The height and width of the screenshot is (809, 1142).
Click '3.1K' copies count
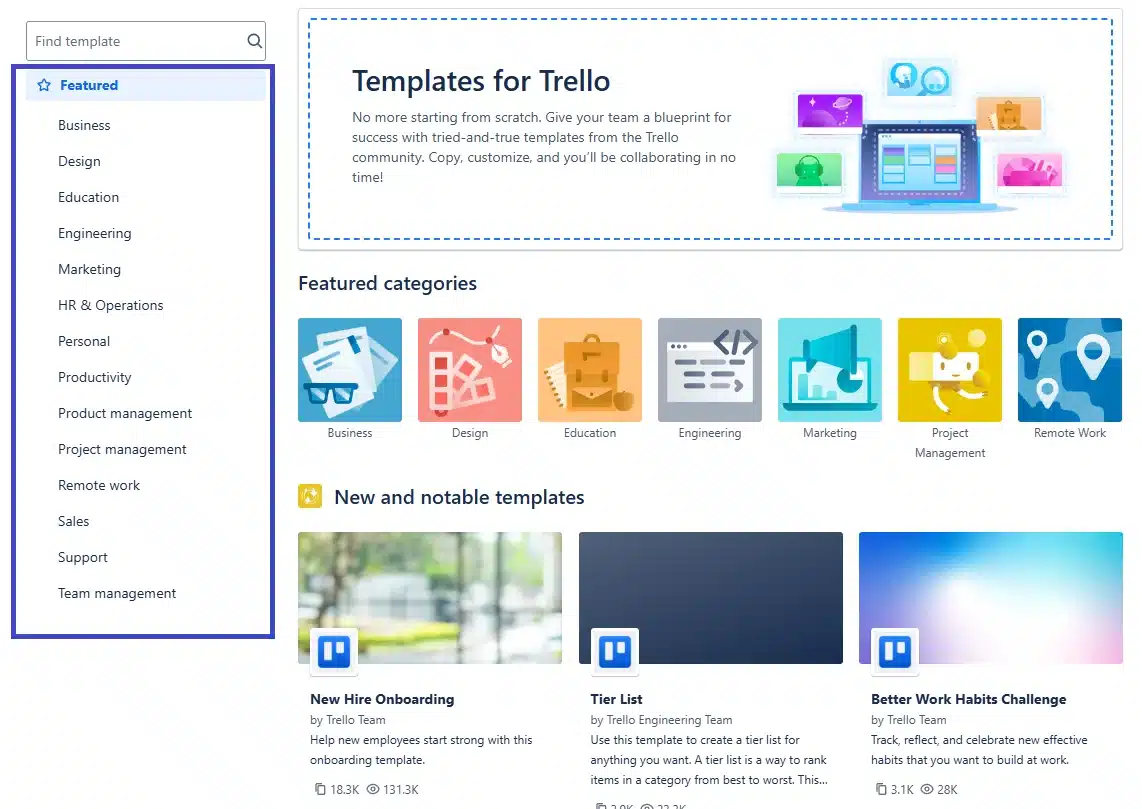902,789
